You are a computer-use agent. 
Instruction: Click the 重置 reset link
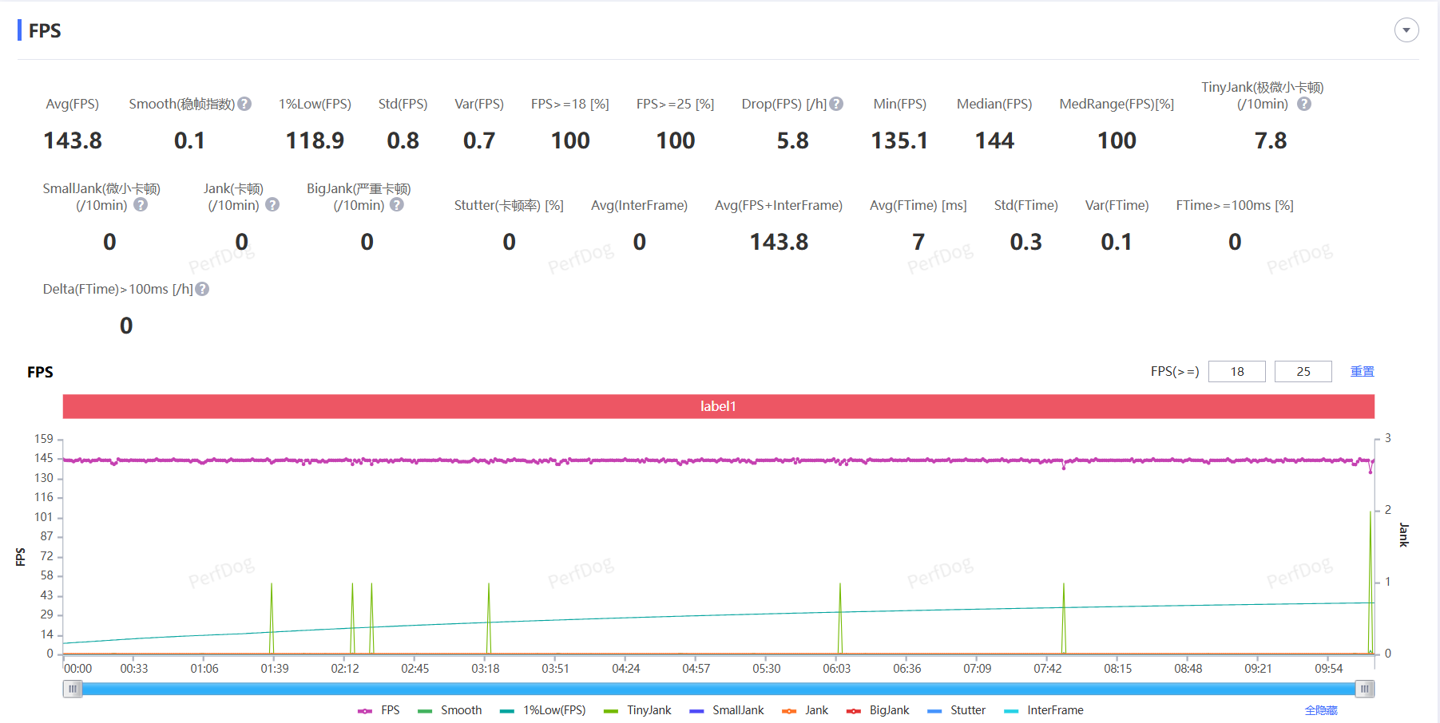(1362, 371)
